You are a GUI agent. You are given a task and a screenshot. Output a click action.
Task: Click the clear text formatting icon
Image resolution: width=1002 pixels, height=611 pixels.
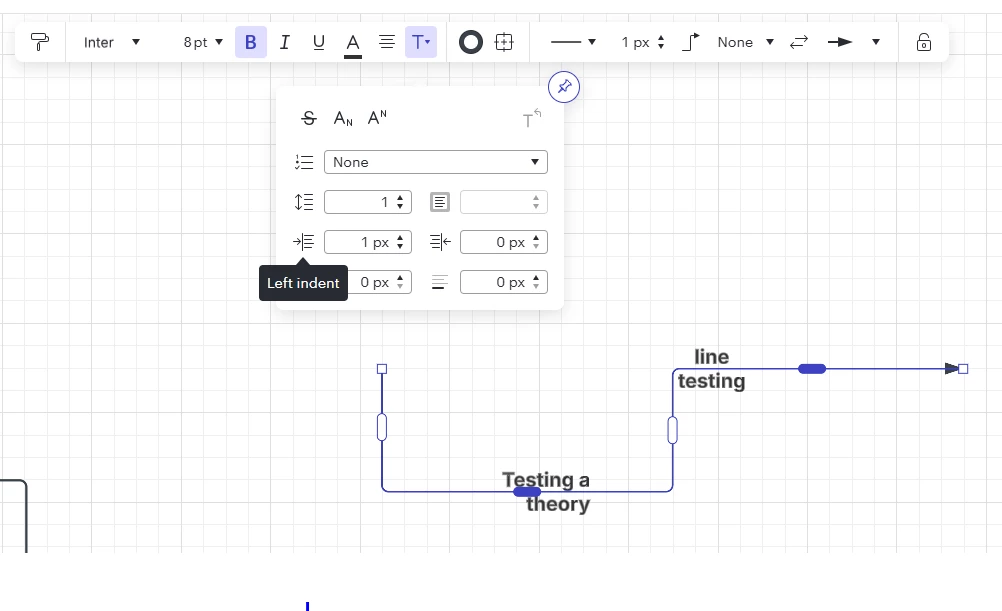(x=532, y=118)
